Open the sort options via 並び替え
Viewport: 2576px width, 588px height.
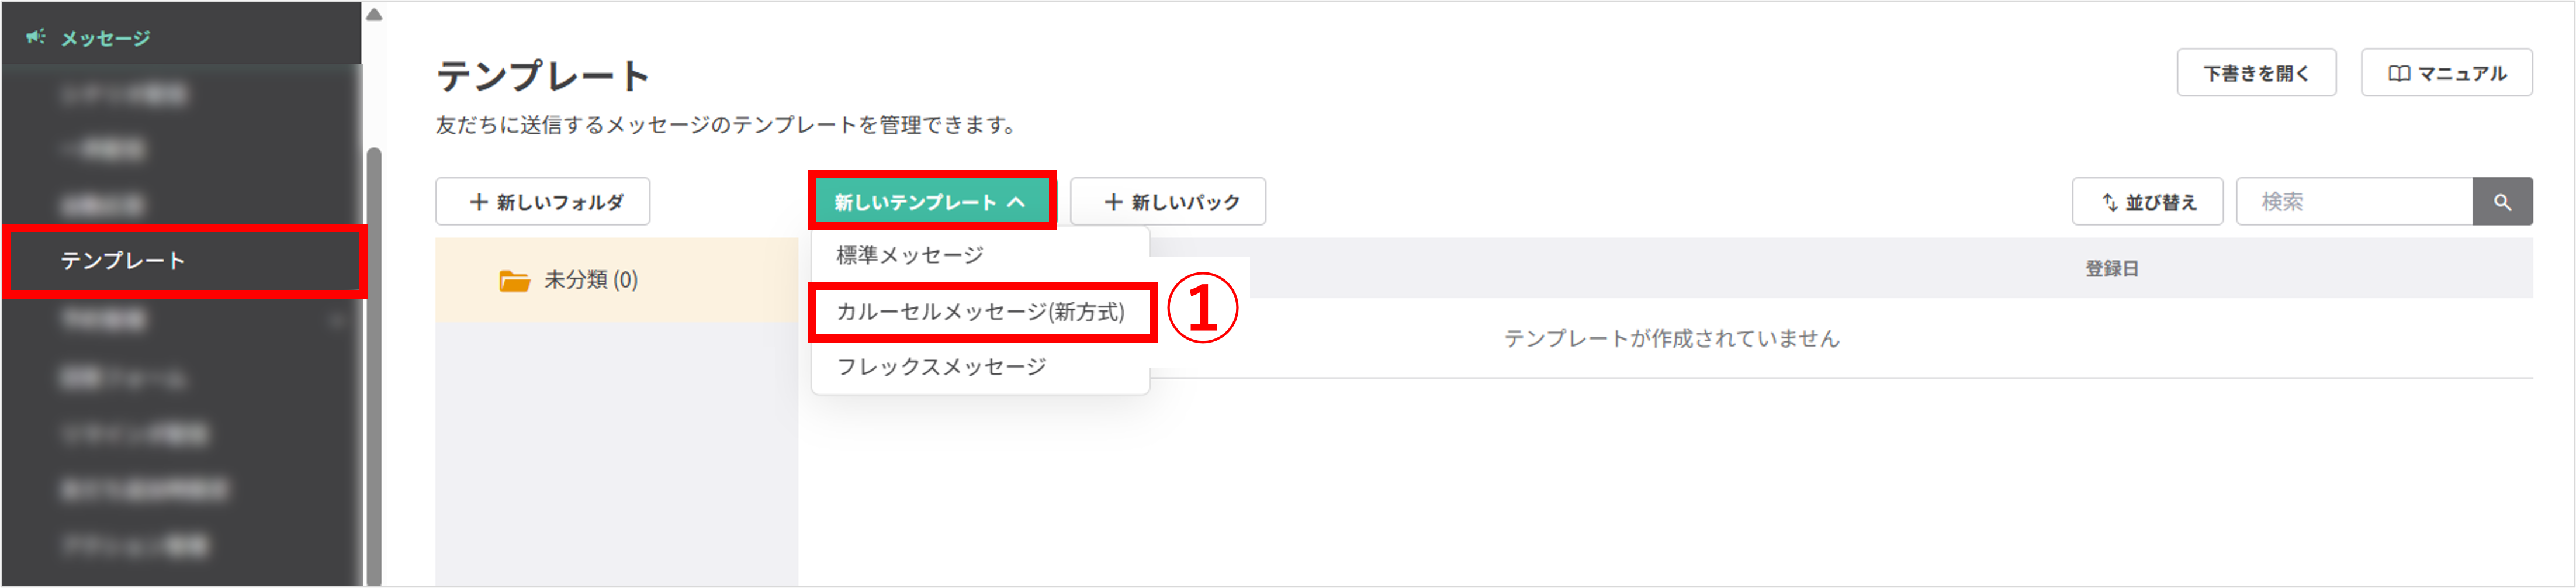[x=2146, y=201]
